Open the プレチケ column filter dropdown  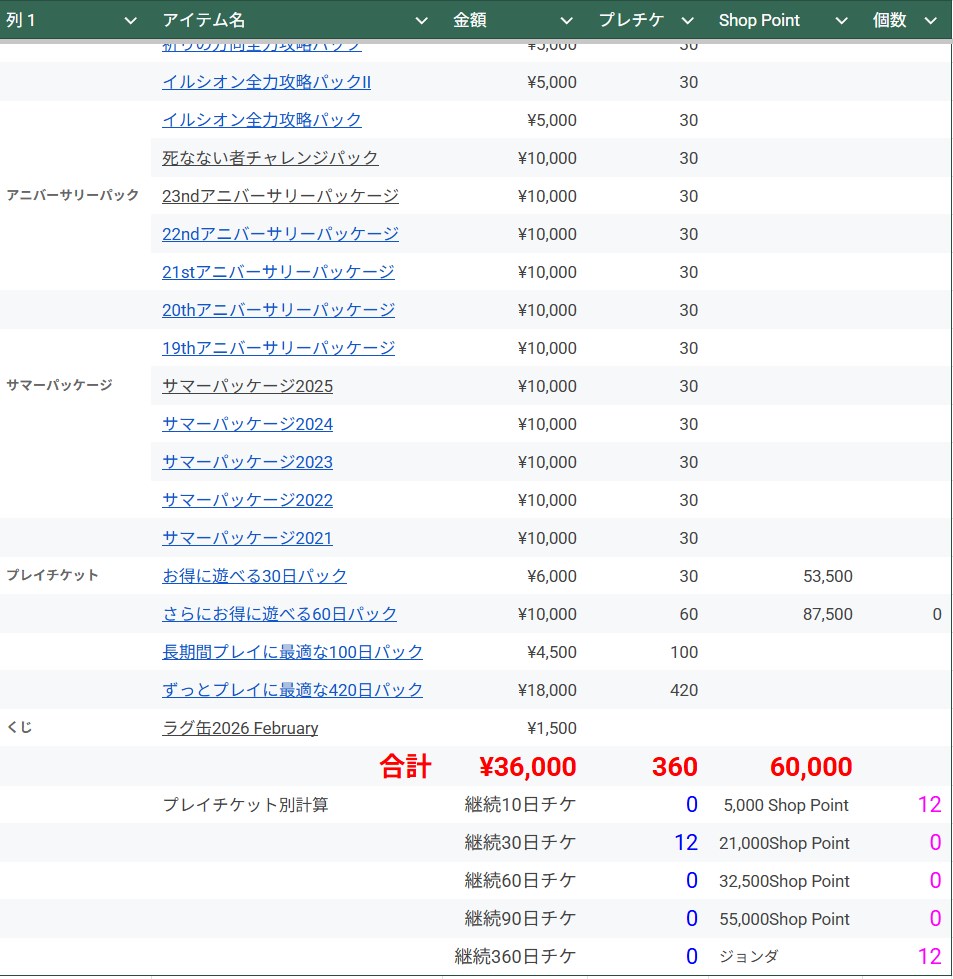687,21
